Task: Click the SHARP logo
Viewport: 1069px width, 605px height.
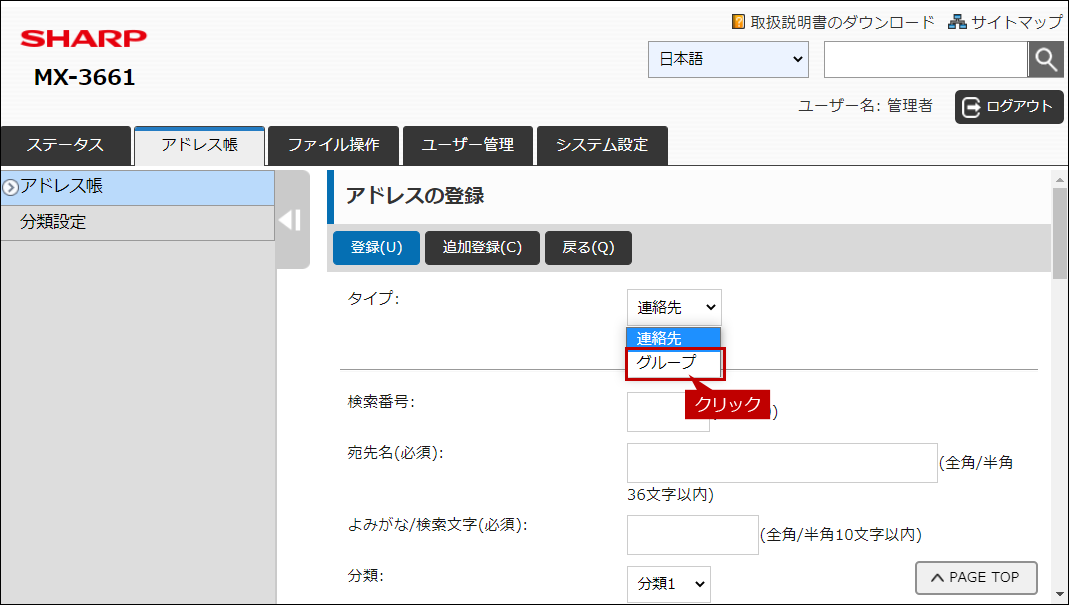Action: click(x=84, y=39)
